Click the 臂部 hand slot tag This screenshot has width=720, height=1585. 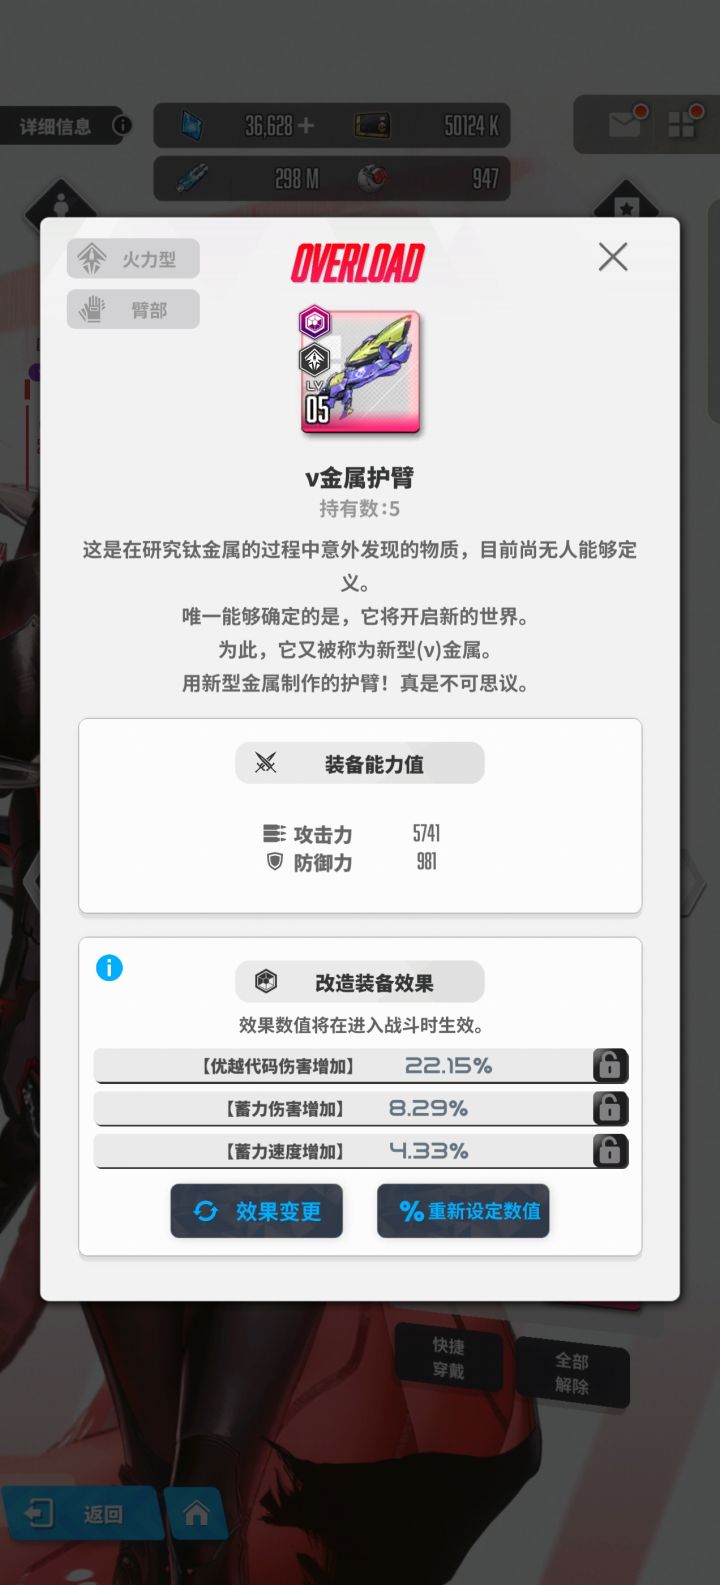click(133, 309)
